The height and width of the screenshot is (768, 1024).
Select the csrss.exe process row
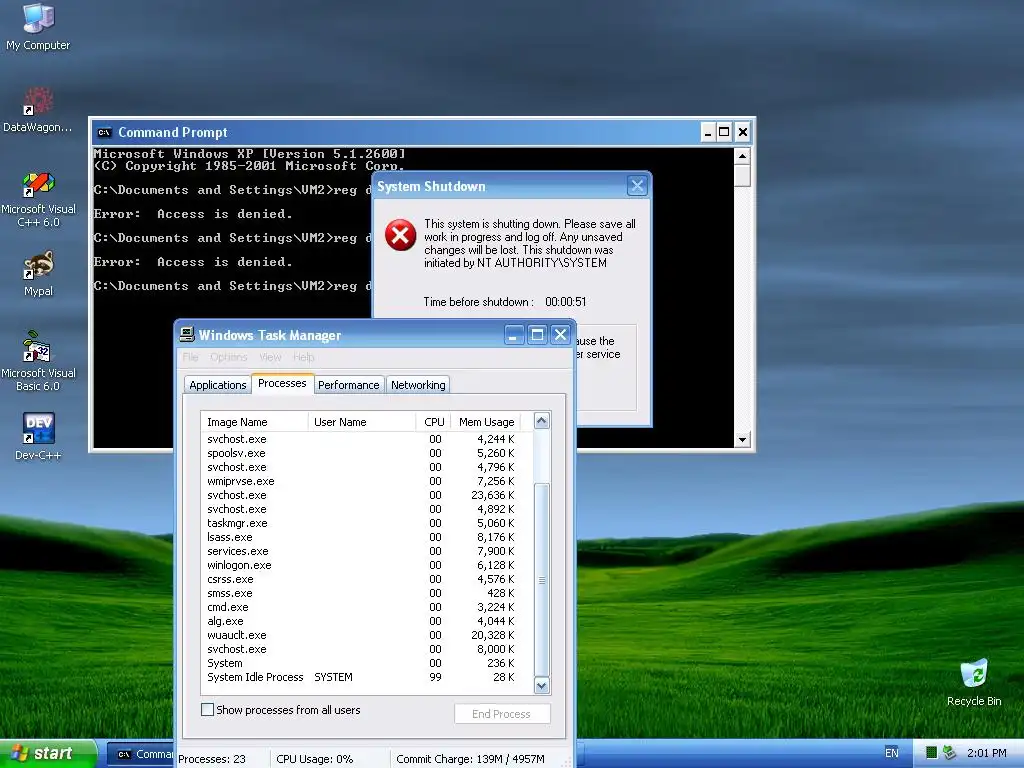point(366,579)
